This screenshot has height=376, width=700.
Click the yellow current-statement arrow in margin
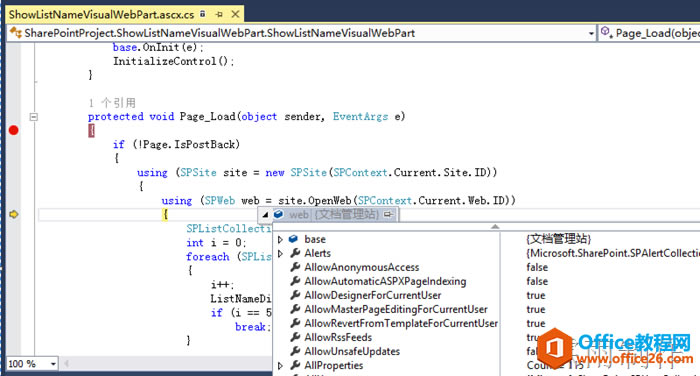[14, 214]
